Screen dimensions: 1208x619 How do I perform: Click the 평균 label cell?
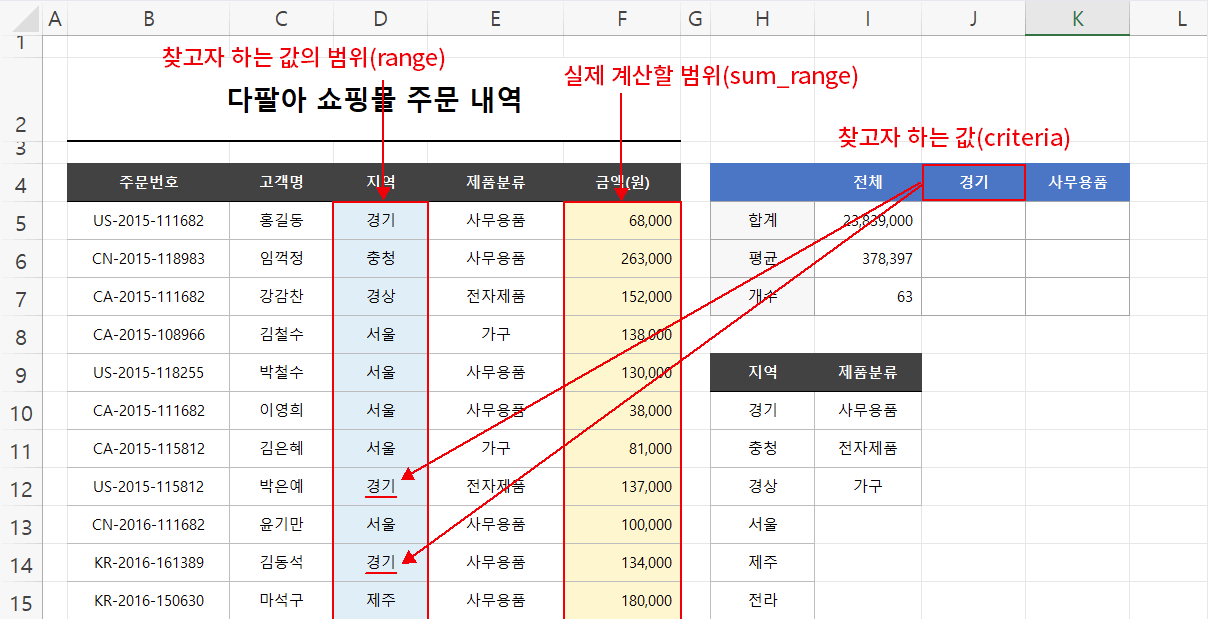762,258
